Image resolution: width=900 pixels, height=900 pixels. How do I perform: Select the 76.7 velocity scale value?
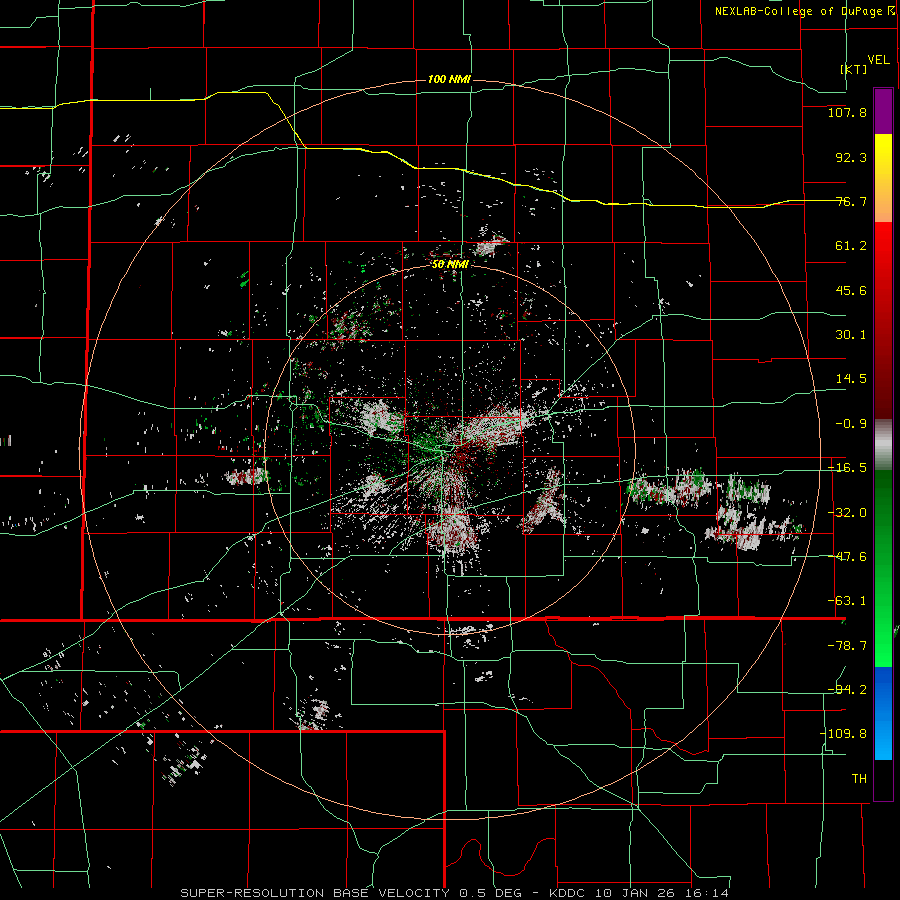(851, 201)
